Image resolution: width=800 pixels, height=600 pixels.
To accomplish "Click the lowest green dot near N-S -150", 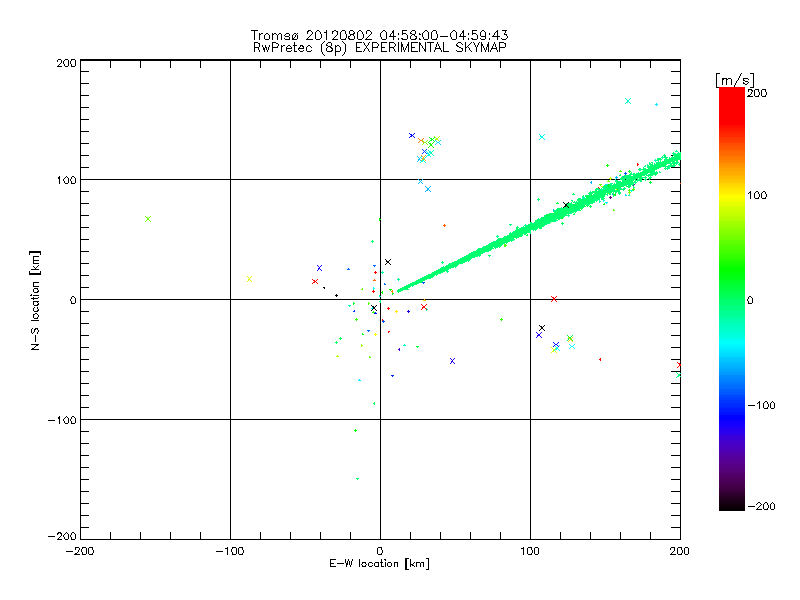I will pyautogui.click(x=357, y=479).
